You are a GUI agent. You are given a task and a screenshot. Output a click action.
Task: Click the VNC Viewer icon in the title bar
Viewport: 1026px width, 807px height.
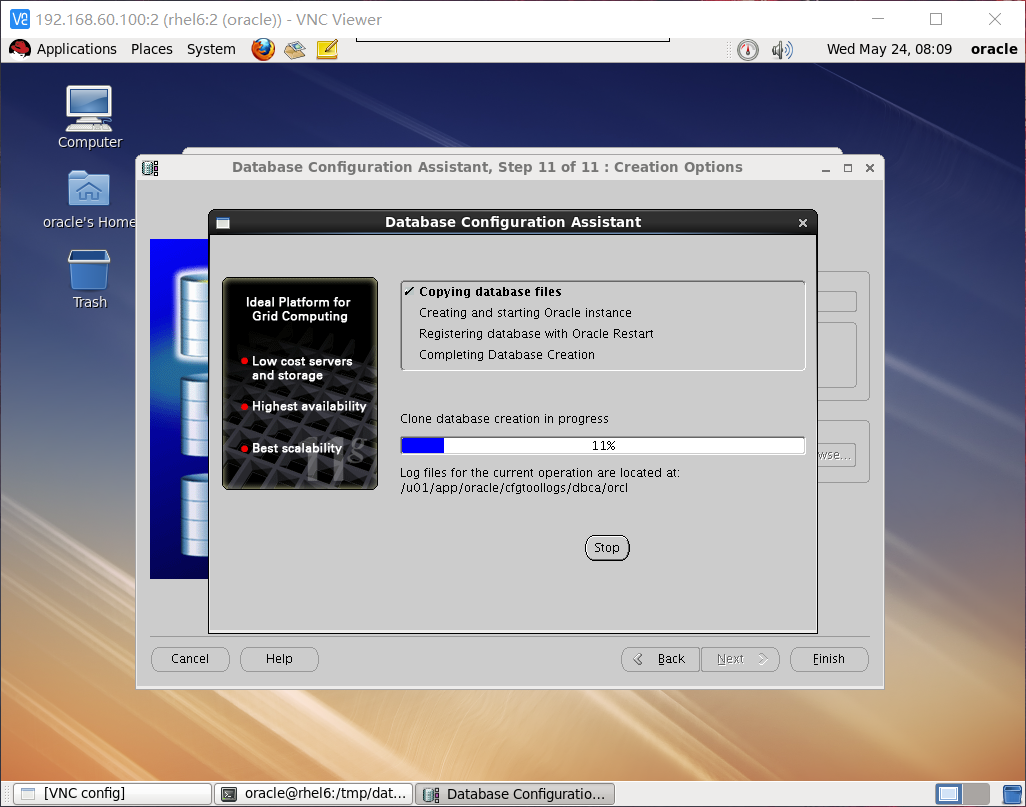coord(19,19)
